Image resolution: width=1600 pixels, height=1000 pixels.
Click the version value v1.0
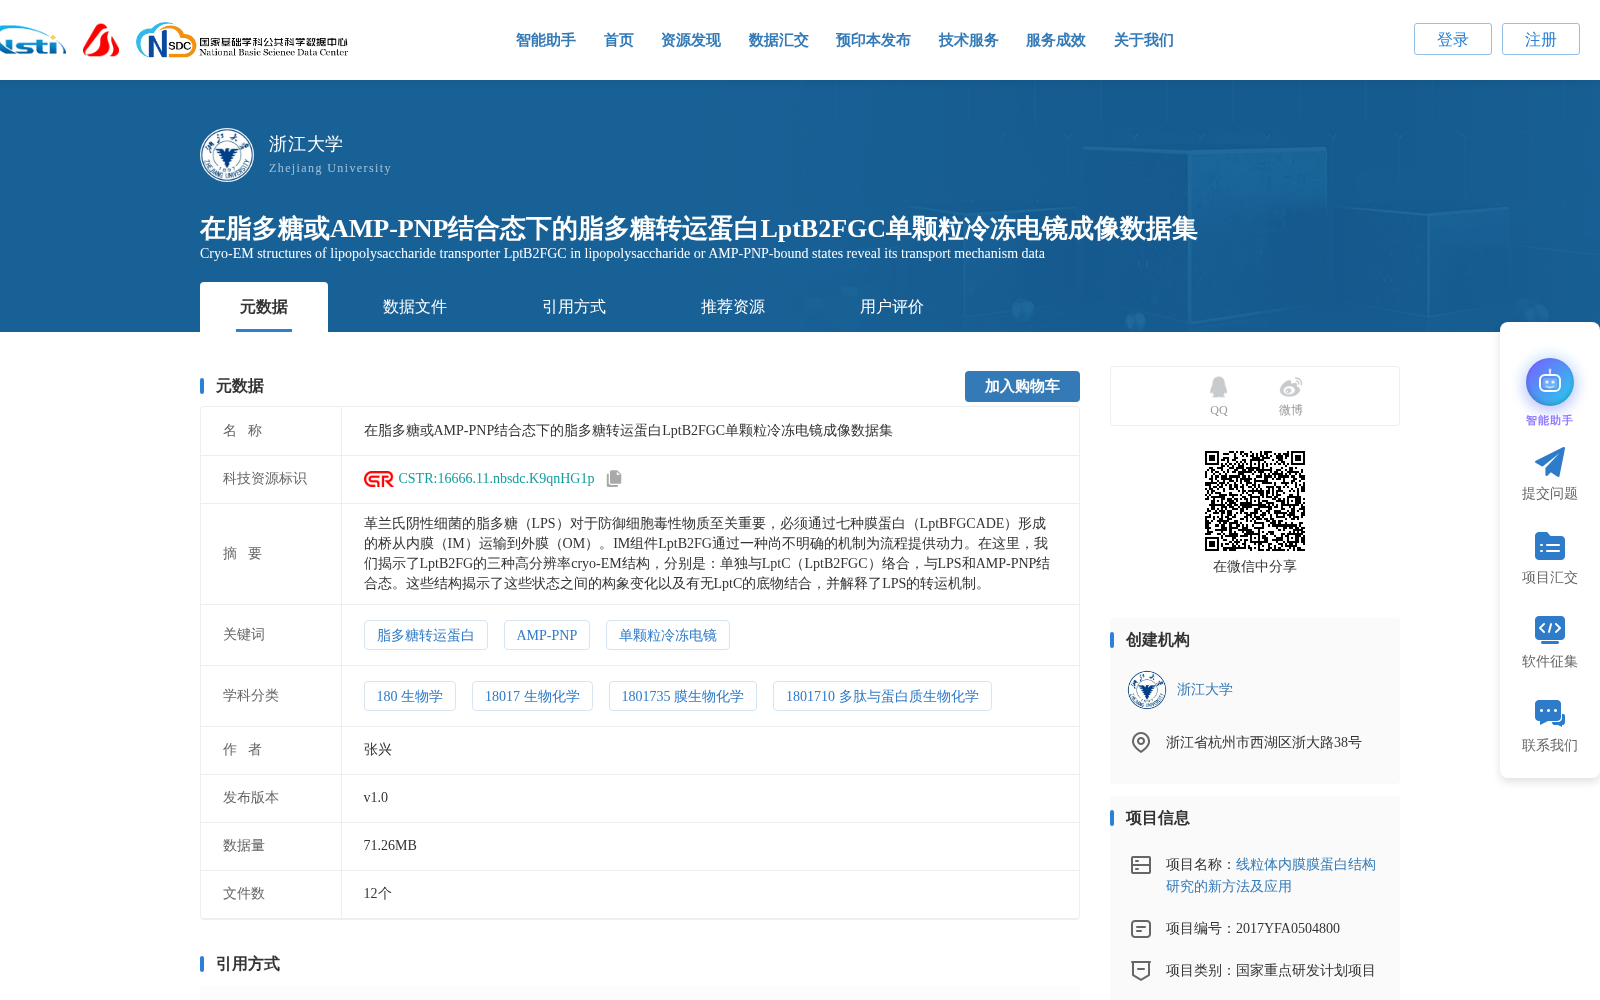point(376,798)
